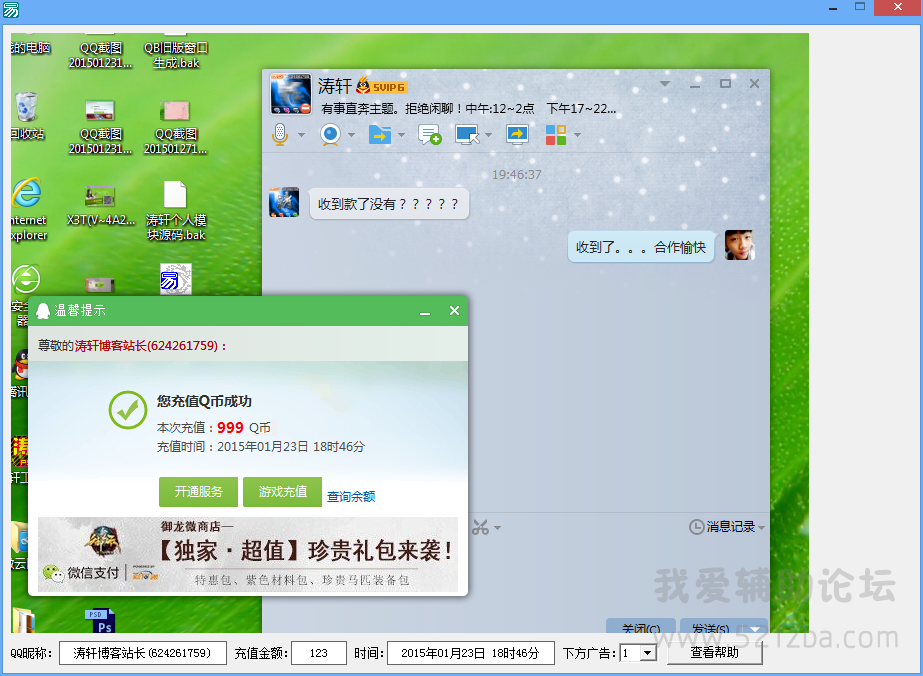Image resolution: width=923 pixels, height=676 pixels.
Task: Expand the screenshot options arrow
Action: (x=497, y=528)
